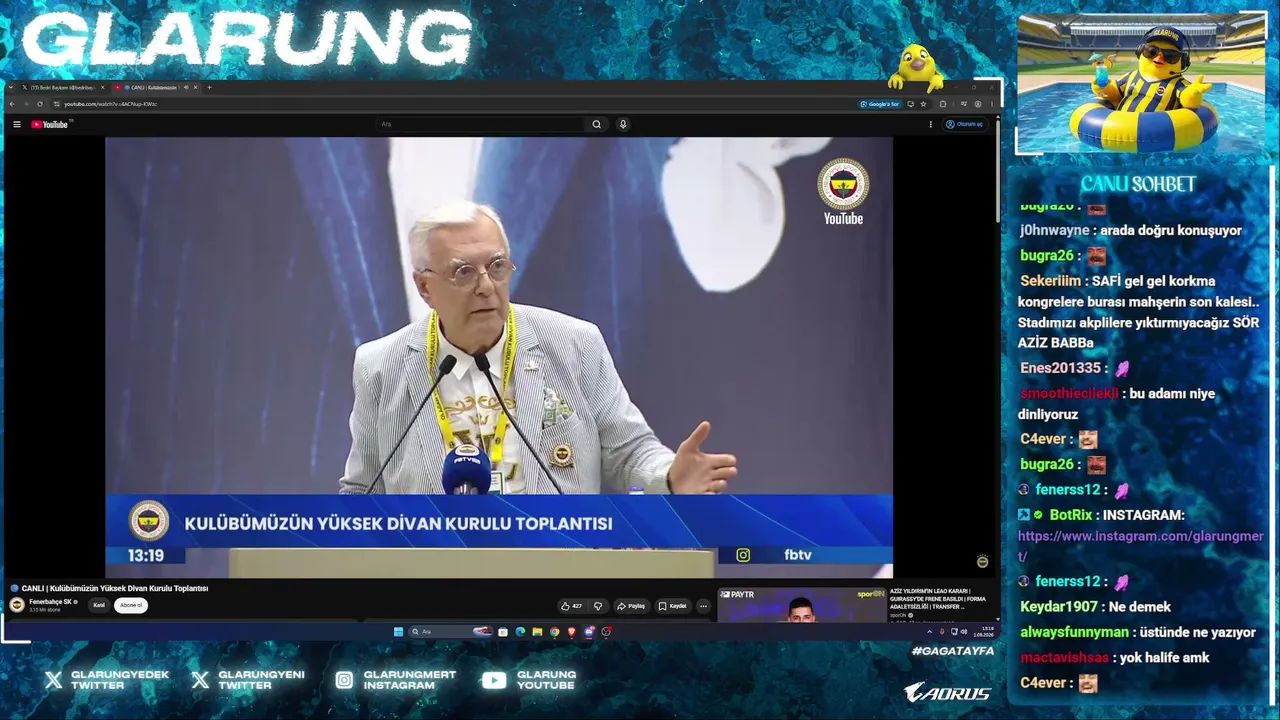Show hidden system tray icons chevron
Image resolution: width=1280 pixels, height=720 pixels.
click(929, 632)
